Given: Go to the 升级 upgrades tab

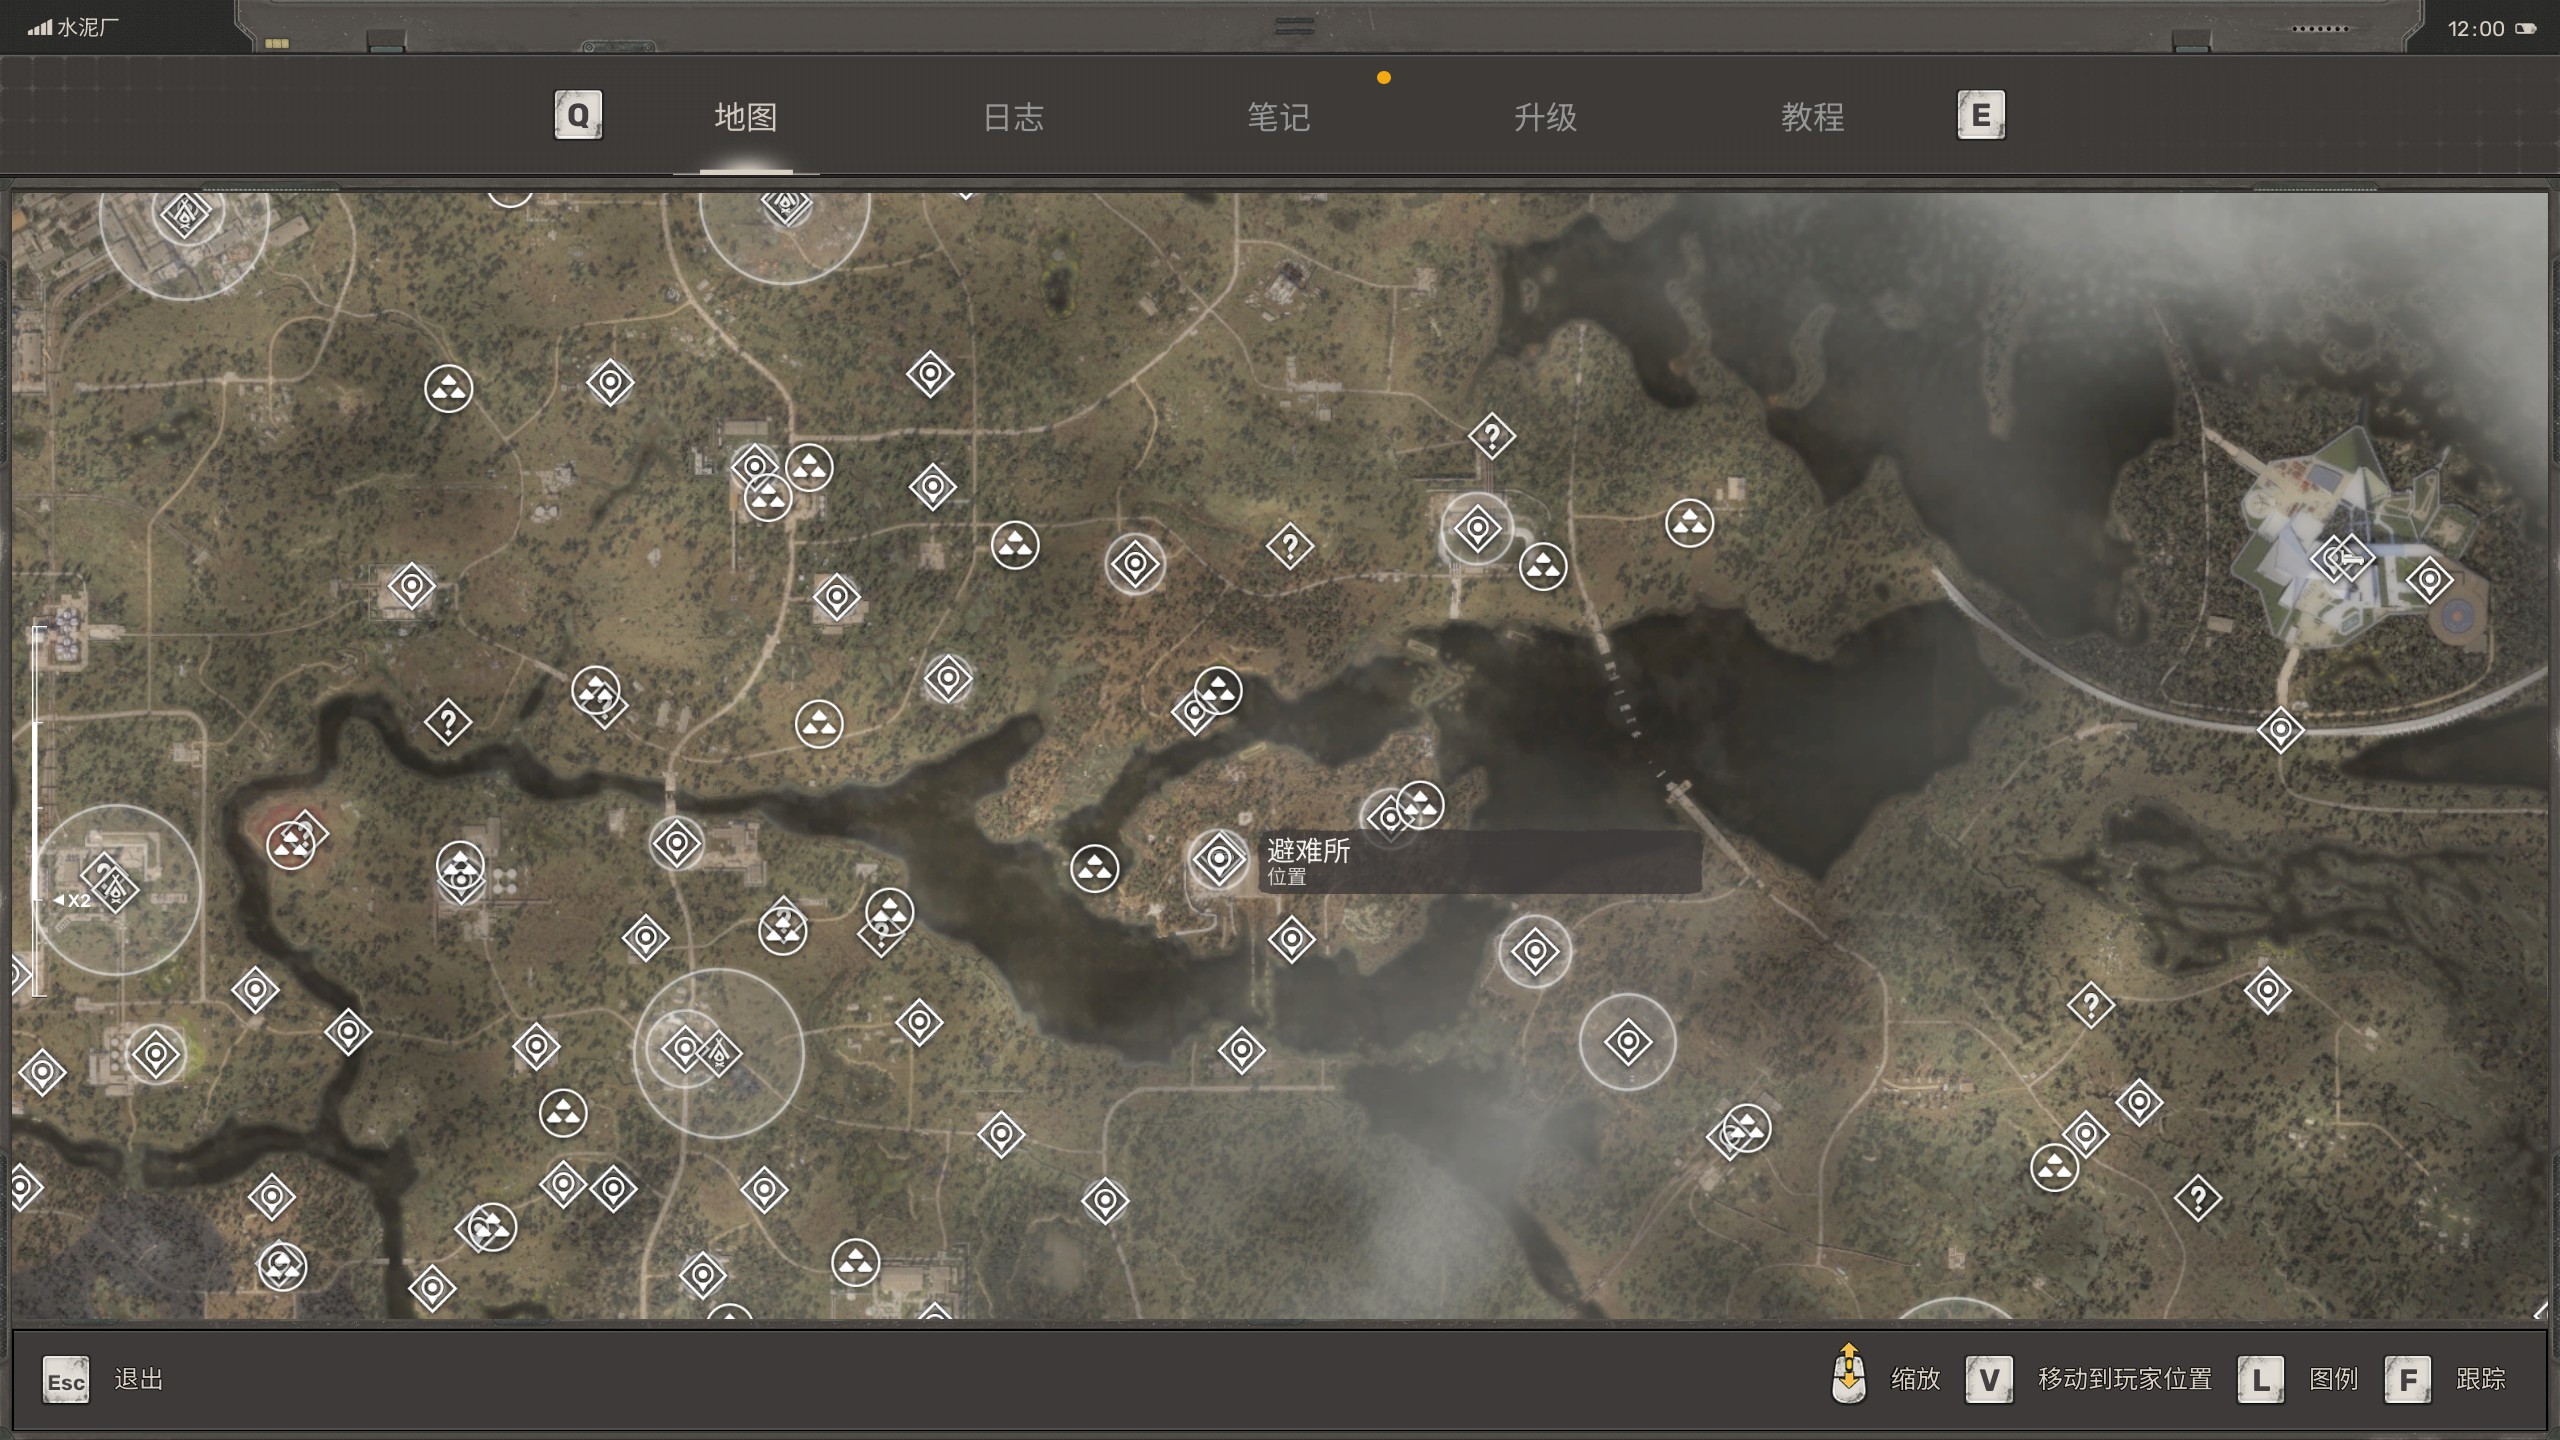Looking at the screenshot, I should (1545, 117).
